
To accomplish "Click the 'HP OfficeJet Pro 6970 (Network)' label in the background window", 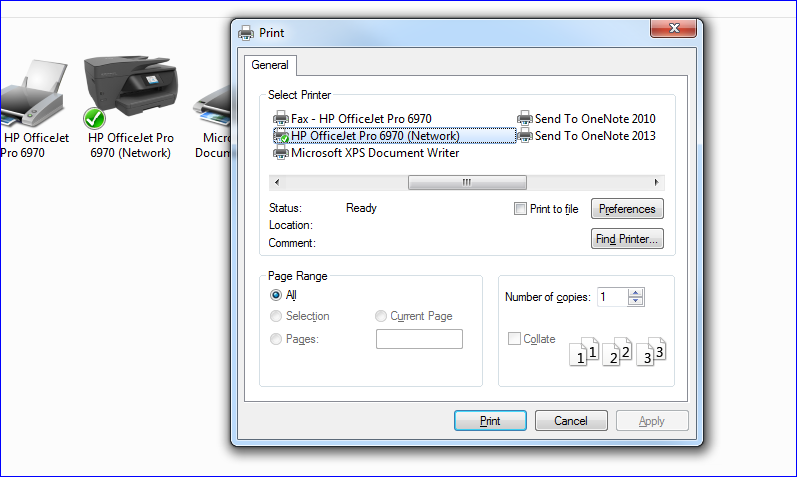I will click(x=131, y=145).
